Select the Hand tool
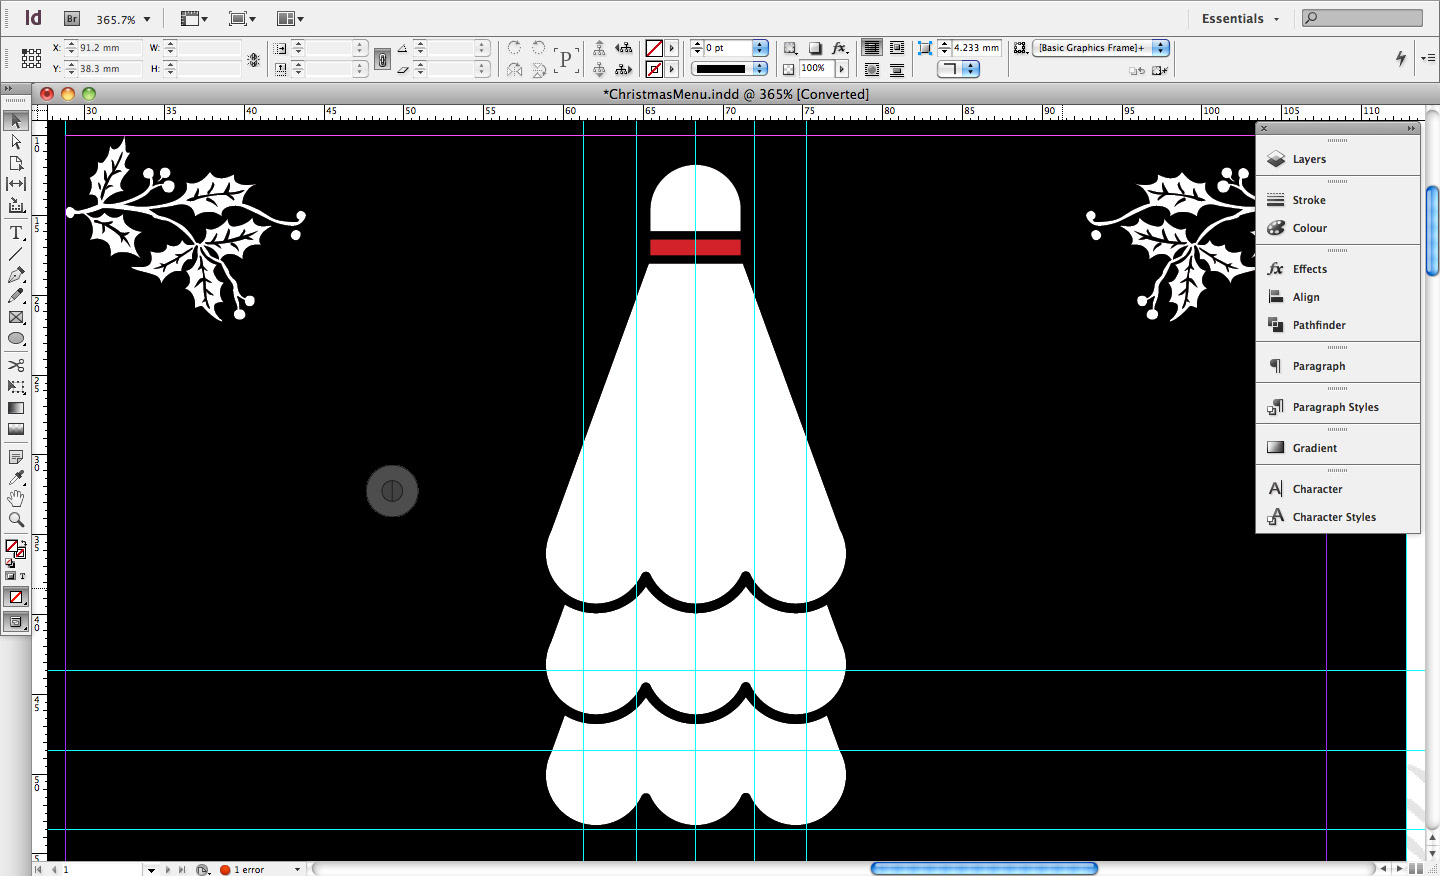 click(x=16, y=498)
